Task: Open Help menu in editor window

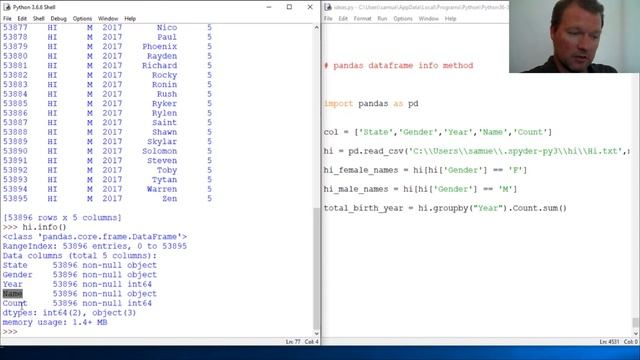Action: pos(451,19)
